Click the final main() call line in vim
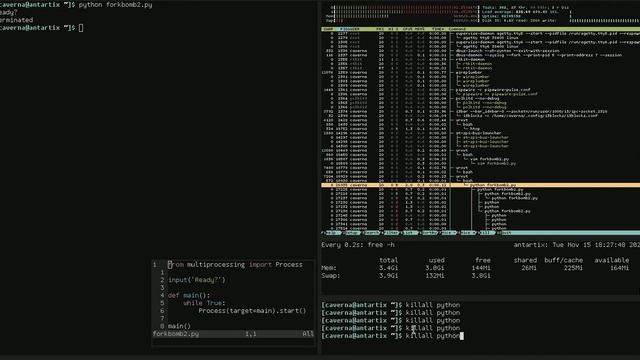This screenshot has width=640, height=360. point(179,326)
